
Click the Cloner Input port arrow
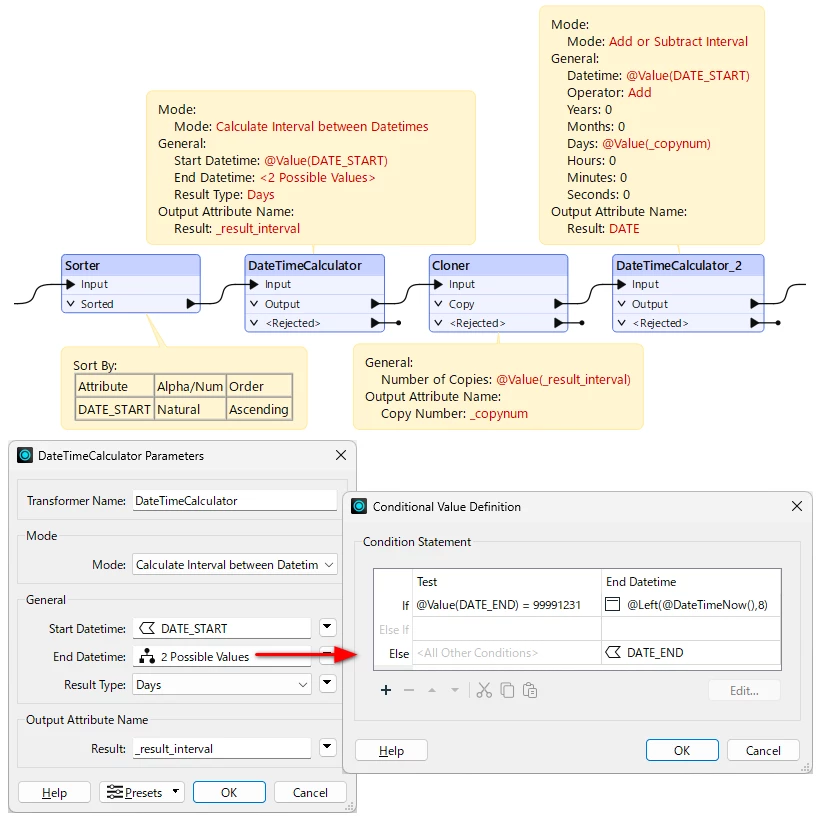pyautogui.click(x=439, y=284)
